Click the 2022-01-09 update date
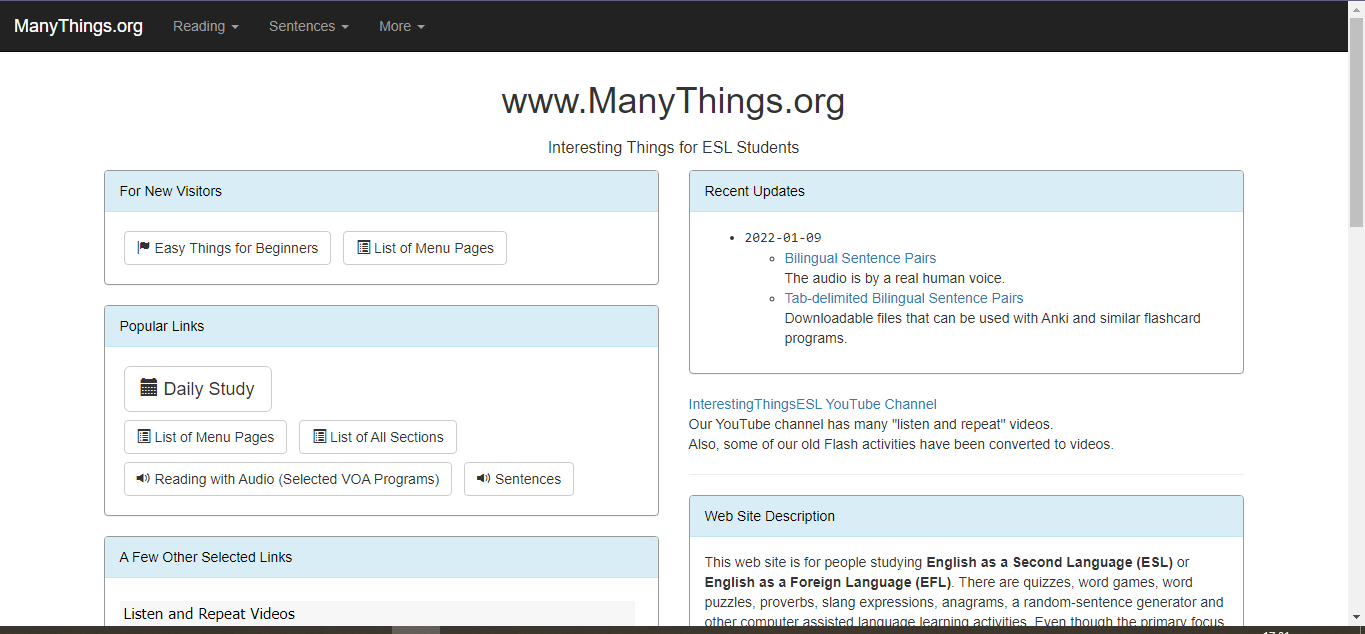The image size is (1365, 634). tap(783, 238)
